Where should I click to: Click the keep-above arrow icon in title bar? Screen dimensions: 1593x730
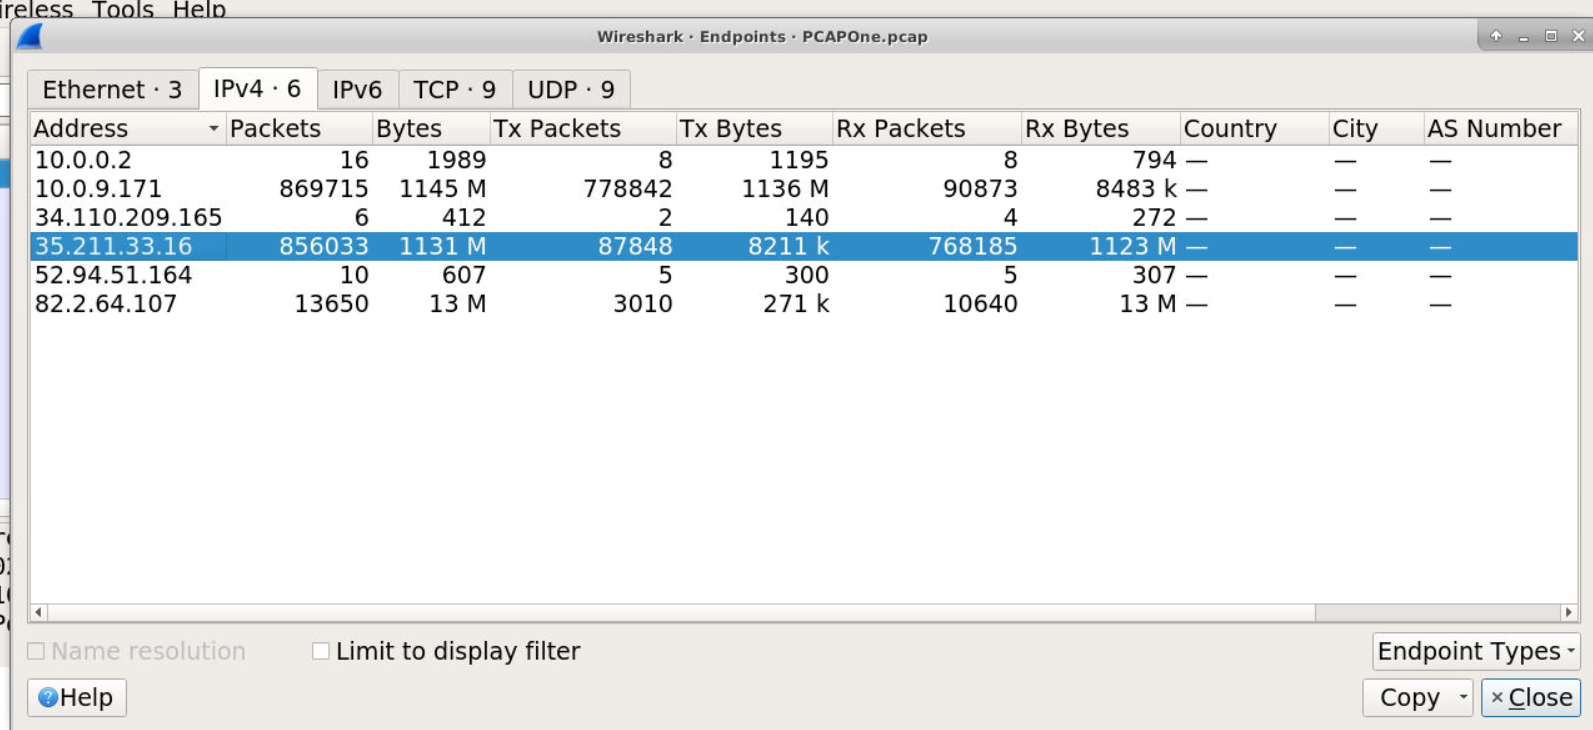[1496, 36]
